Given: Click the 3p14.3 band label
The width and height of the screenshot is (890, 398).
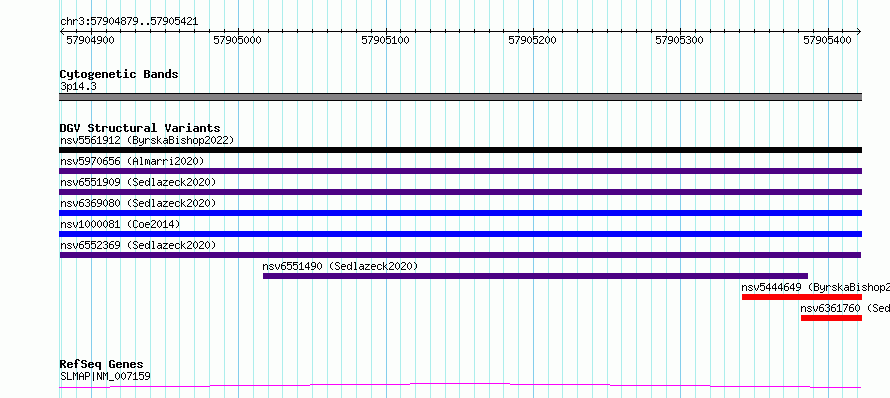Looking at the screenshot, I should pyautogui.click(x=78, y=86).
